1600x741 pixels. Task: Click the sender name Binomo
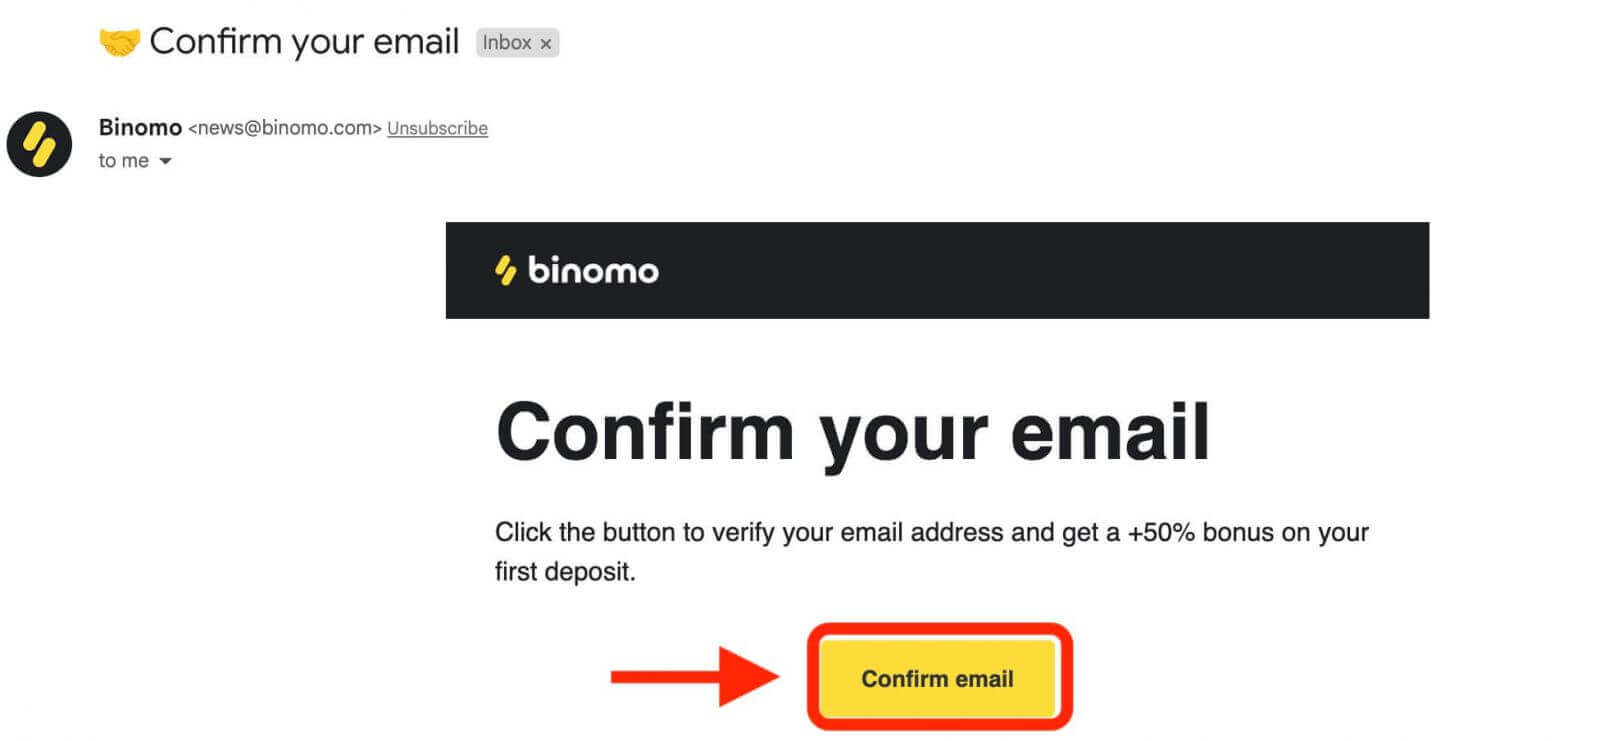[140, 127]
